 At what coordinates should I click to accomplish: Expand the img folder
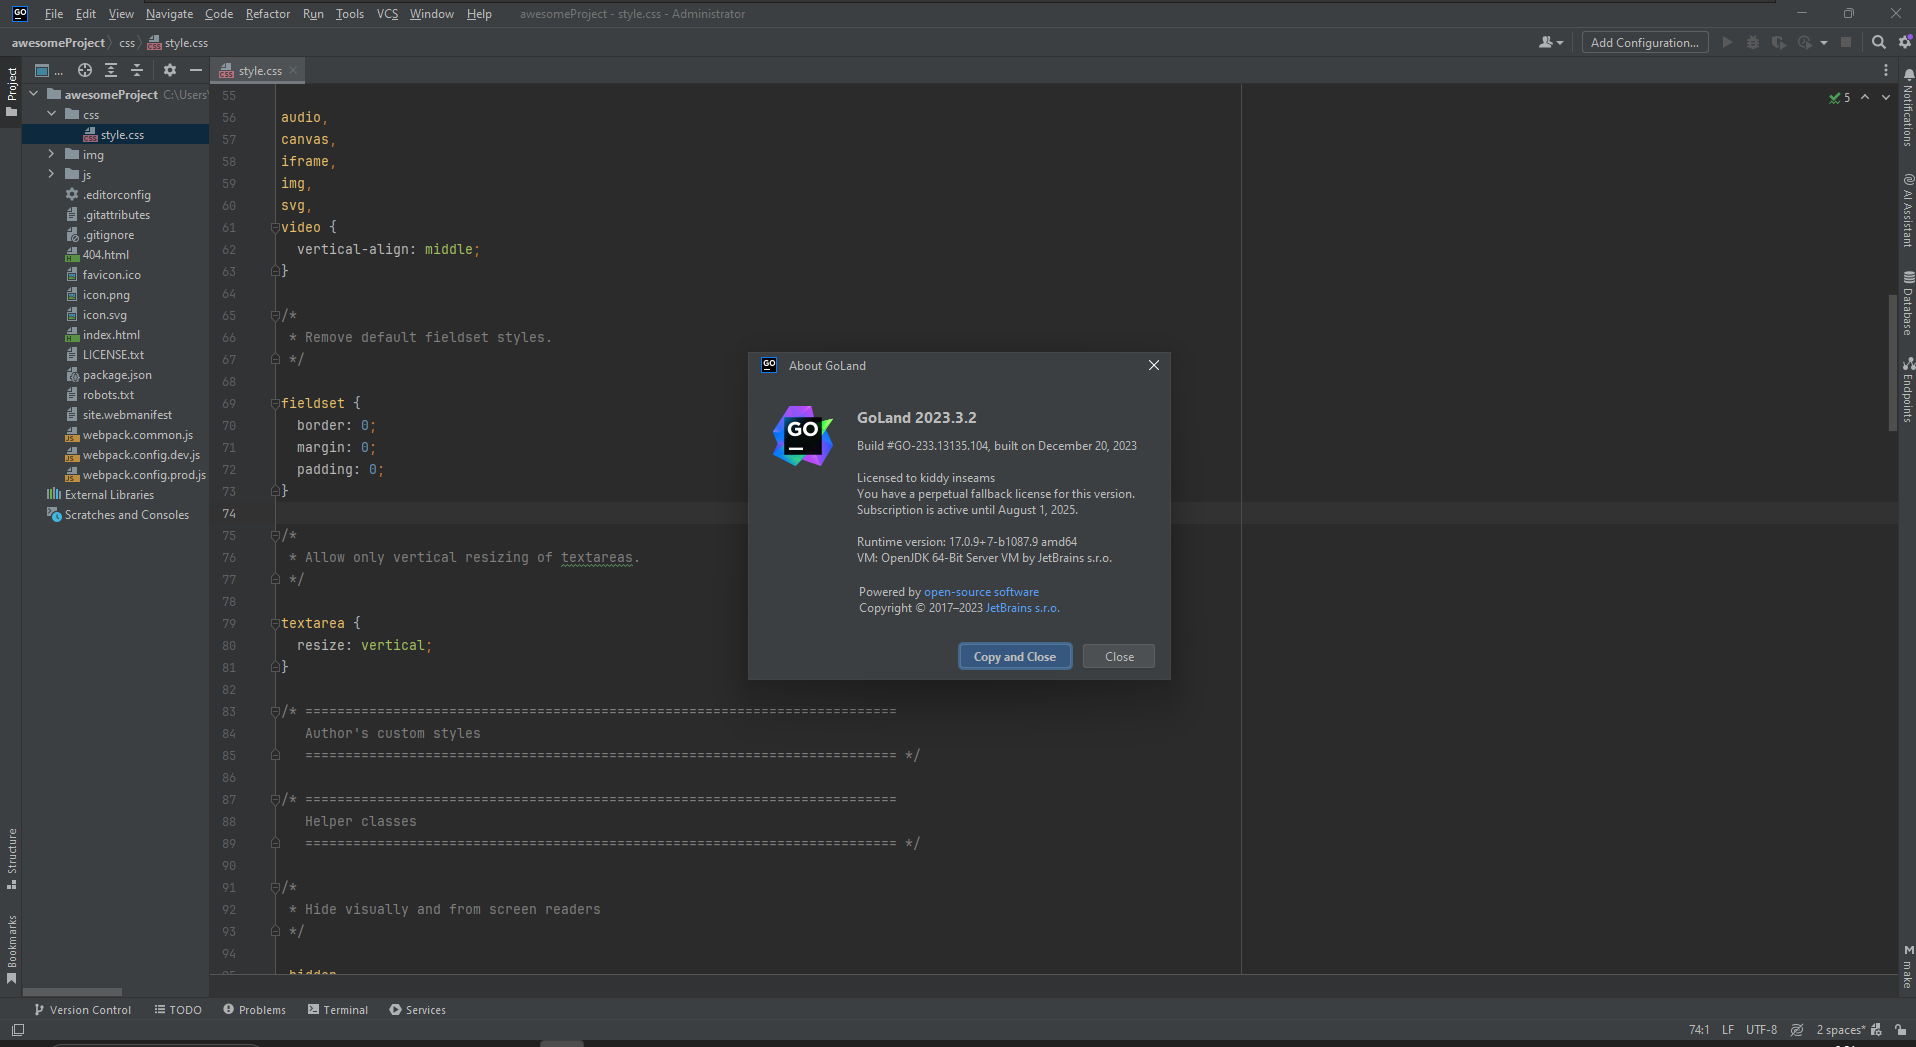pos(51,154)
